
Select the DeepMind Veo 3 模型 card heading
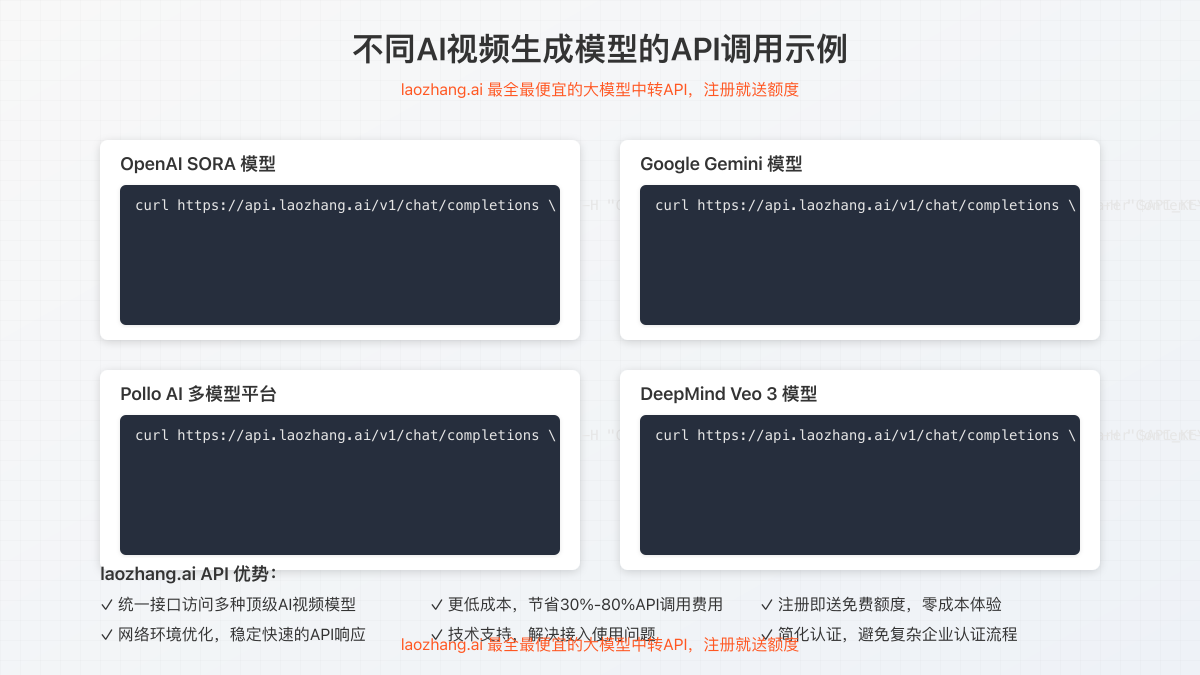pos(729,394)
